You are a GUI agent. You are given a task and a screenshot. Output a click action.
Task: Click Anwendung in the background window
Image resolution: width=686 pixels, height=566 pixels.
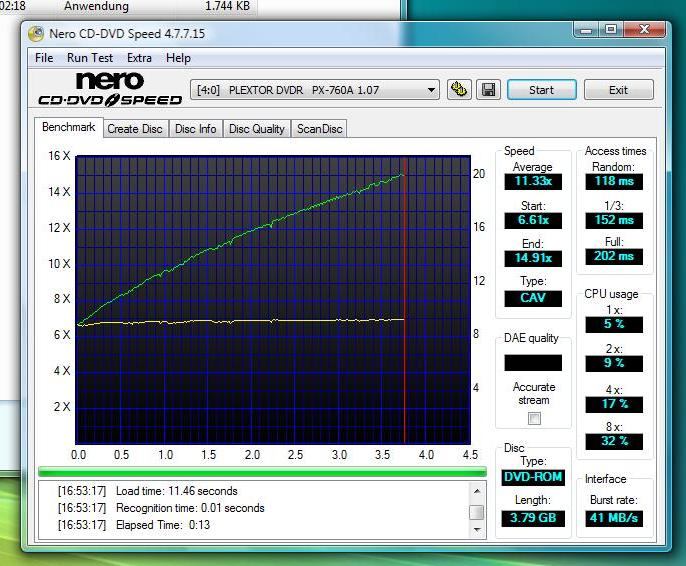click(96, 6)
